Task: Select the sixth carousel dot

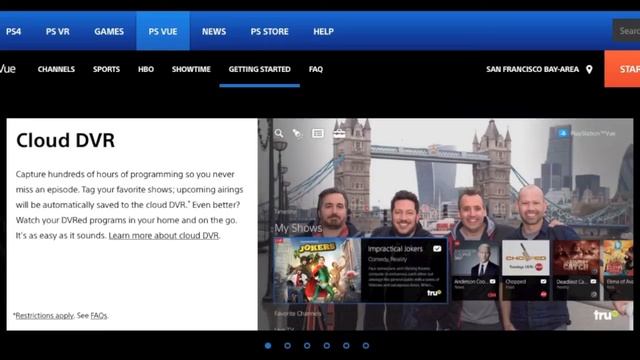Action: click(x=366, y=346)
